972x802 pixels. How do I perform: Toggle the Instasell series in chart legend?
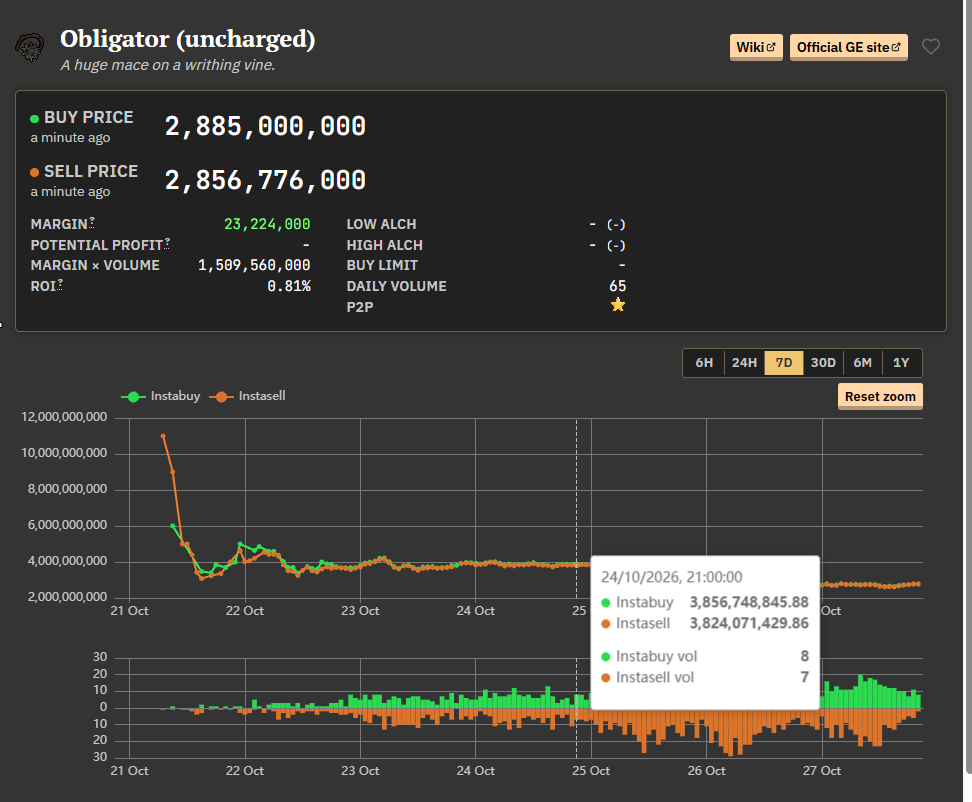point(247,396)
